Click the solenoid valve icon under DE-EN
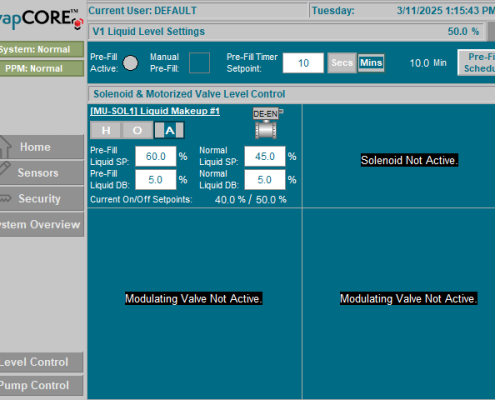495x400 pixels. 266,130
